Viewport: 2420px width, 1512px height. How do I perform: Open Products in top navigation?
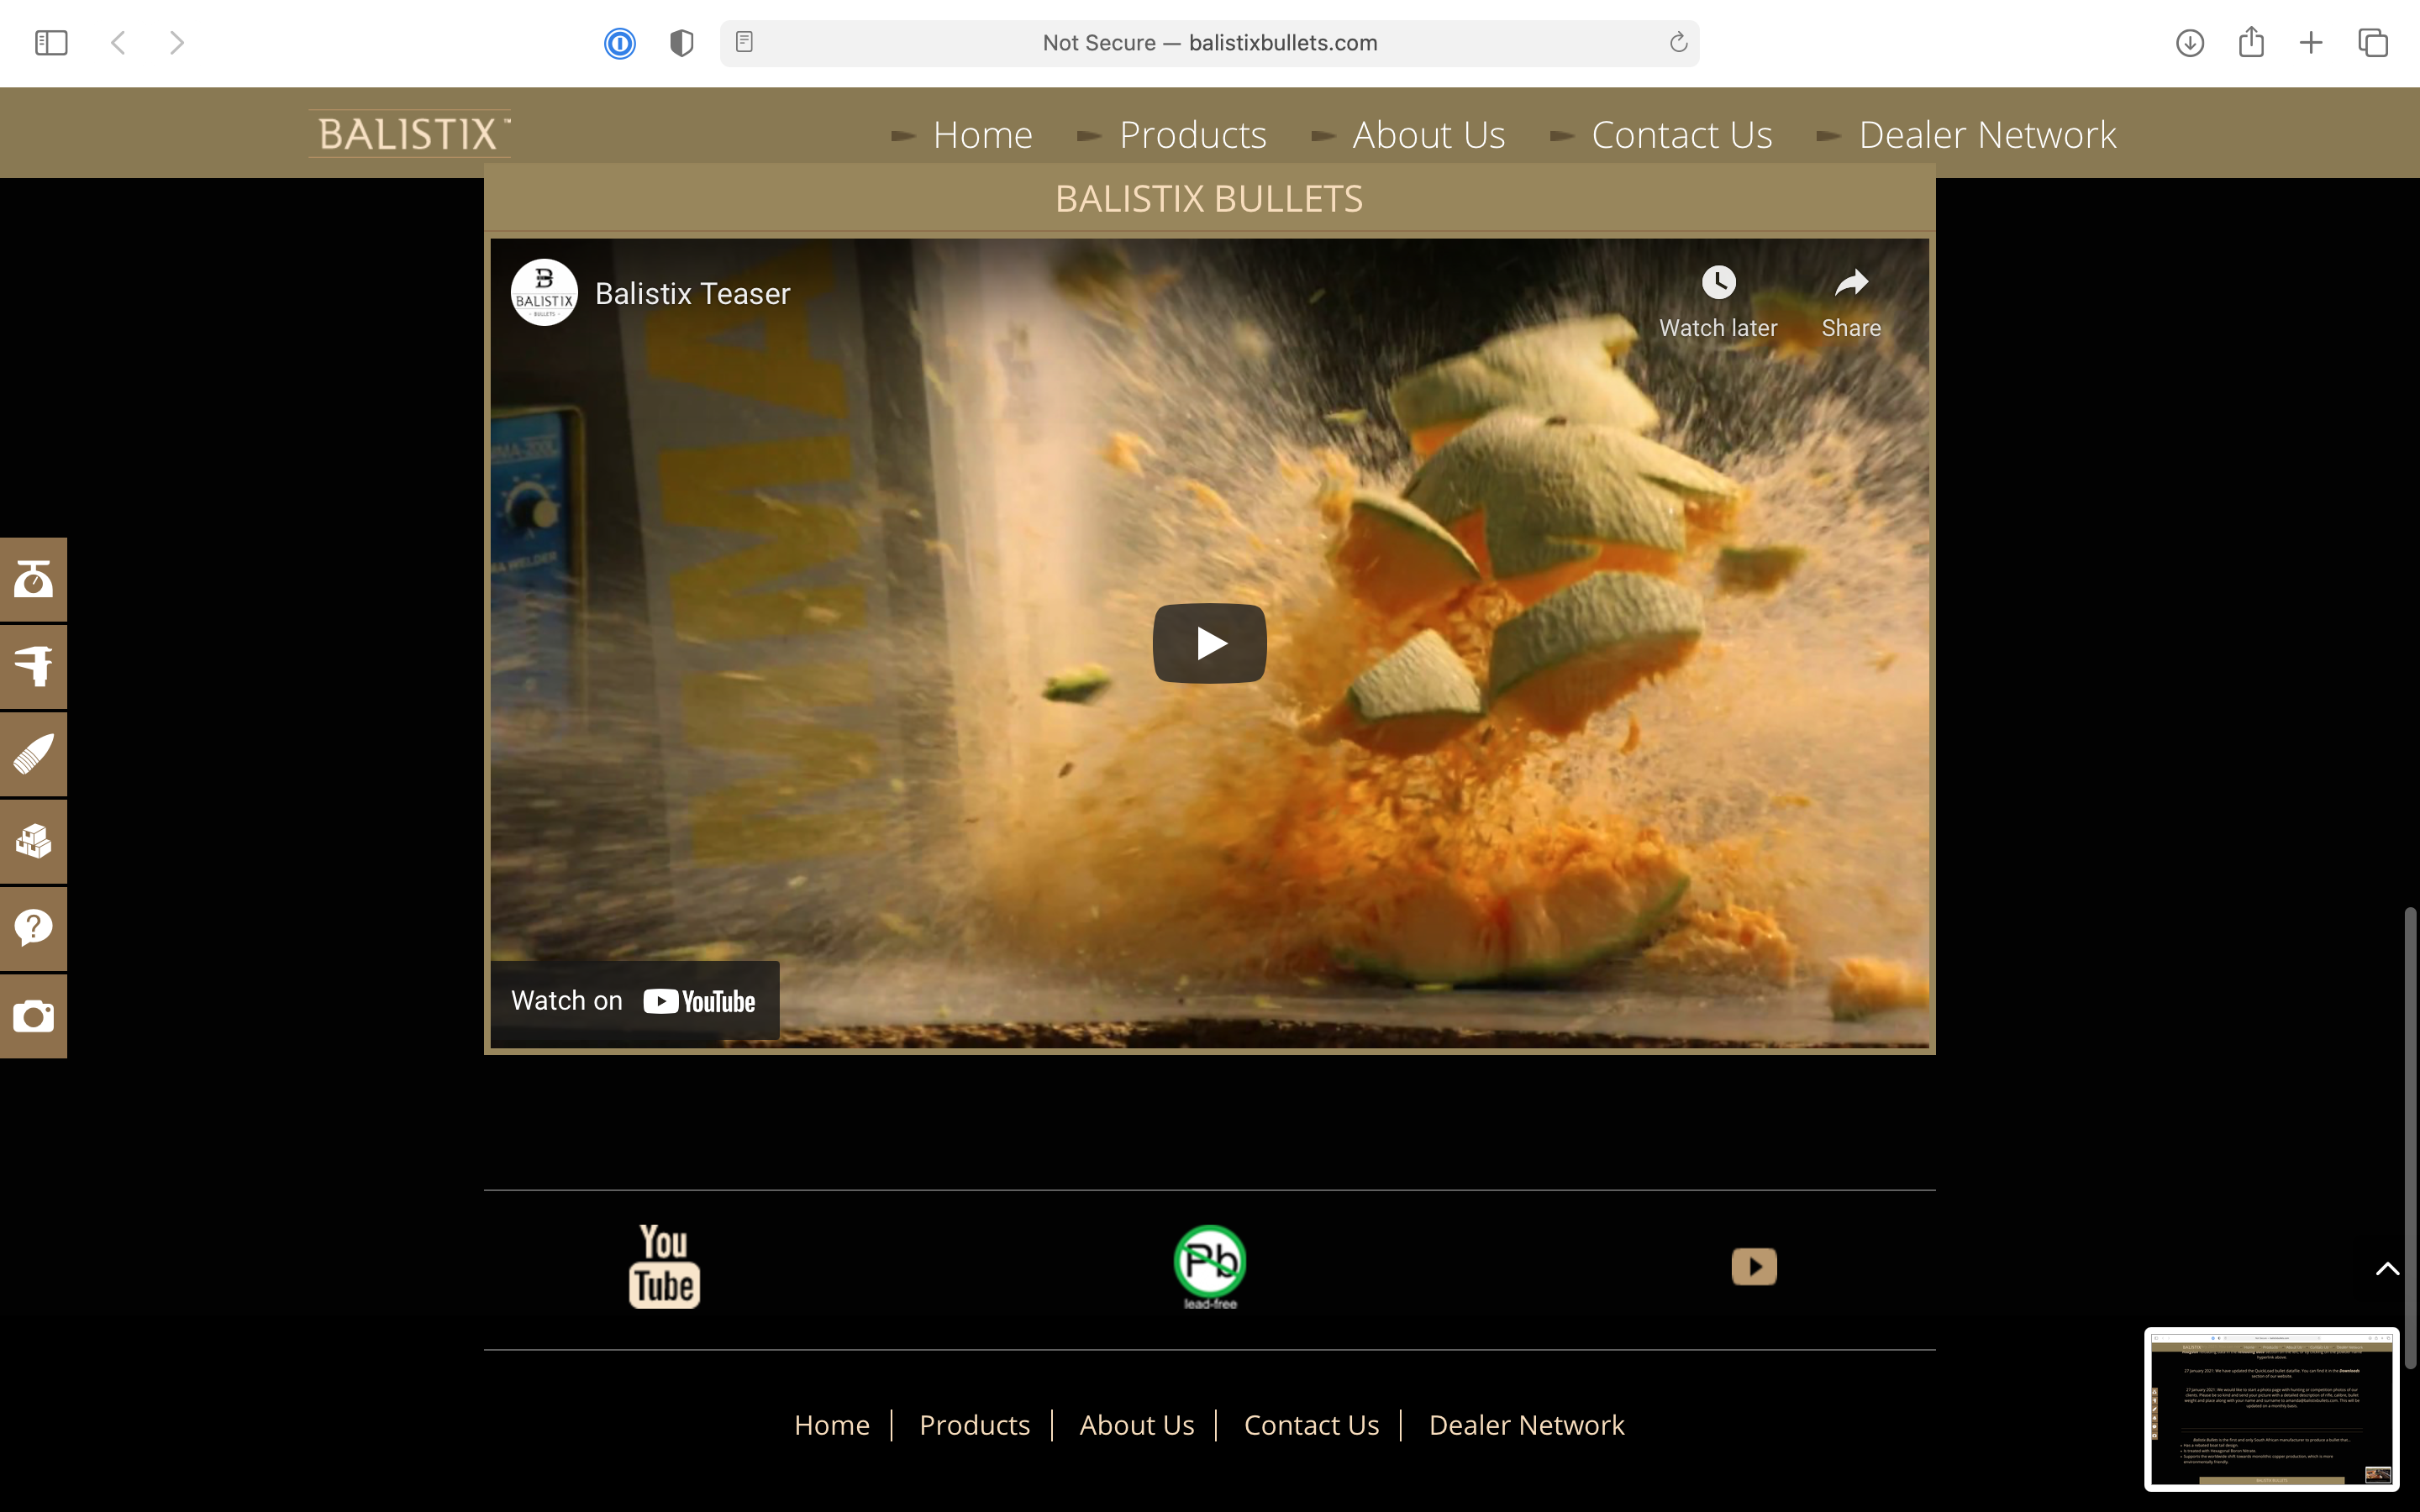[1192, 134]
